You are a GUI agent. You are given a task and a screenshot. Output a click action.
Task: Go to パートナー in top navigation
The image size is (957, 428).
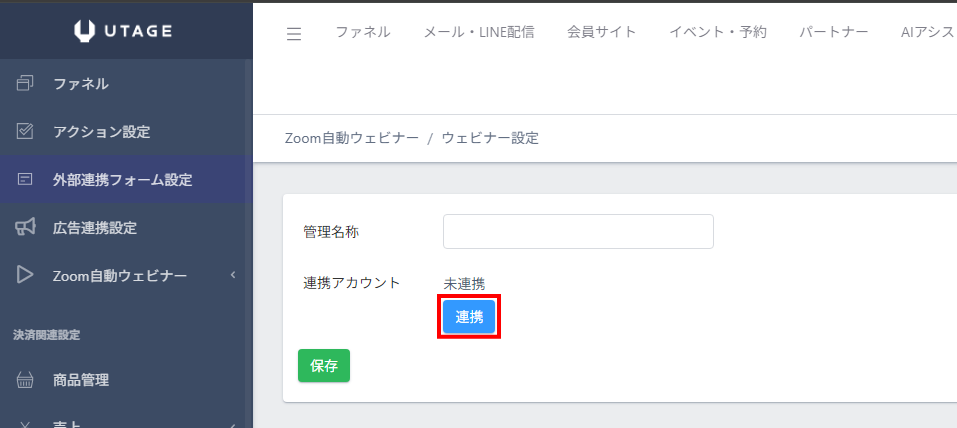tap(833, 32)
